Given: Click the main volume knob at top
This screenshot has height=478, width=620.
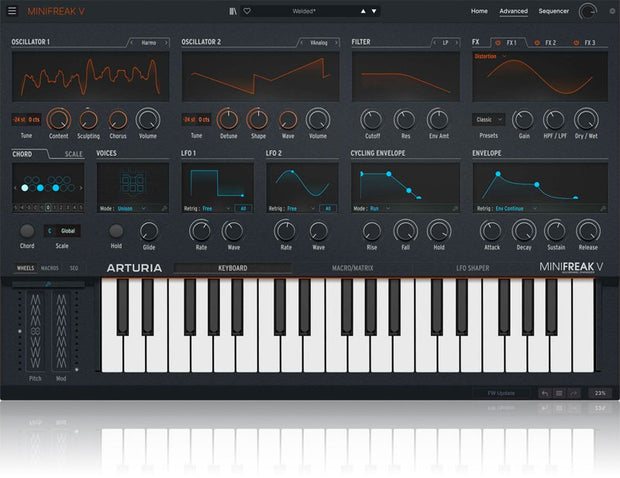Looking at the screenshot, I should pyautogui.click(x=588, y=11).
